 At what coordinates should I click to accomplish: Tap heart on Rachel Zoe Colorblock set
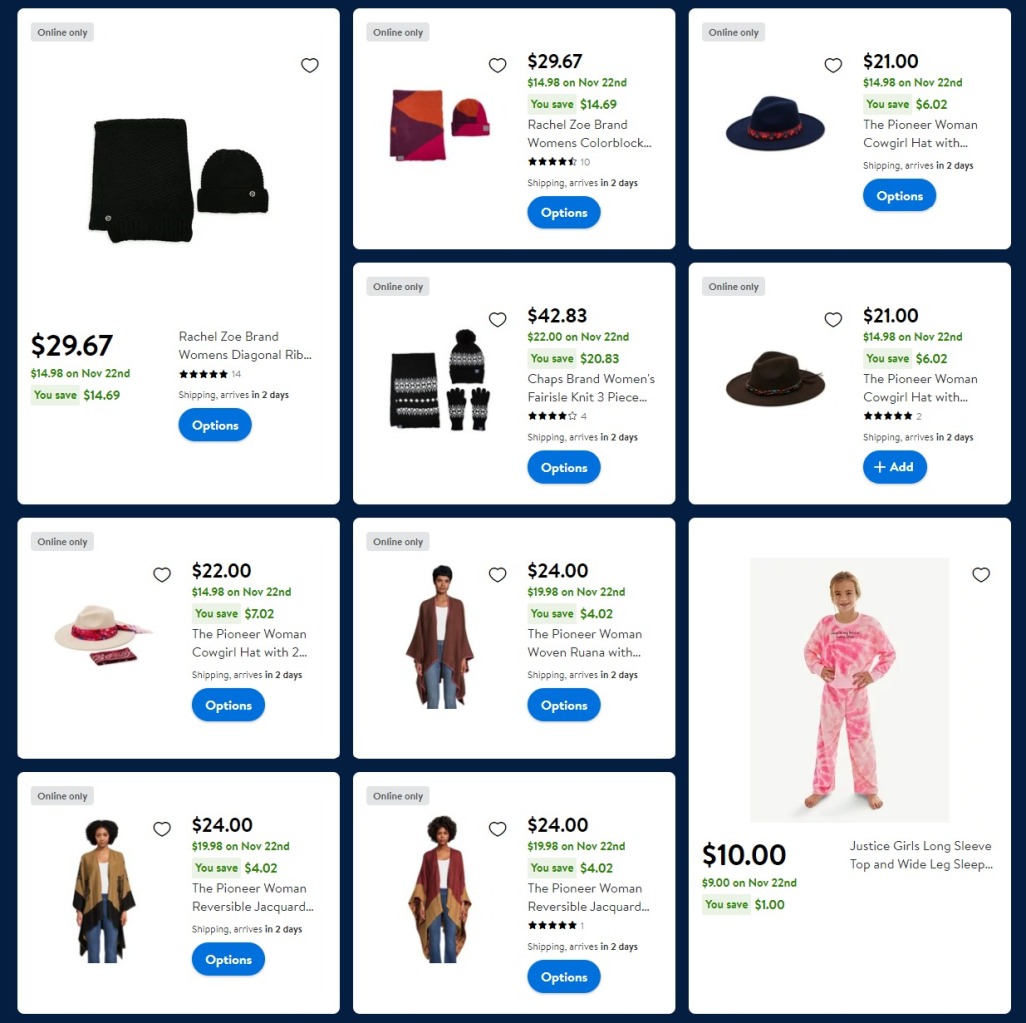pos(497,65)
